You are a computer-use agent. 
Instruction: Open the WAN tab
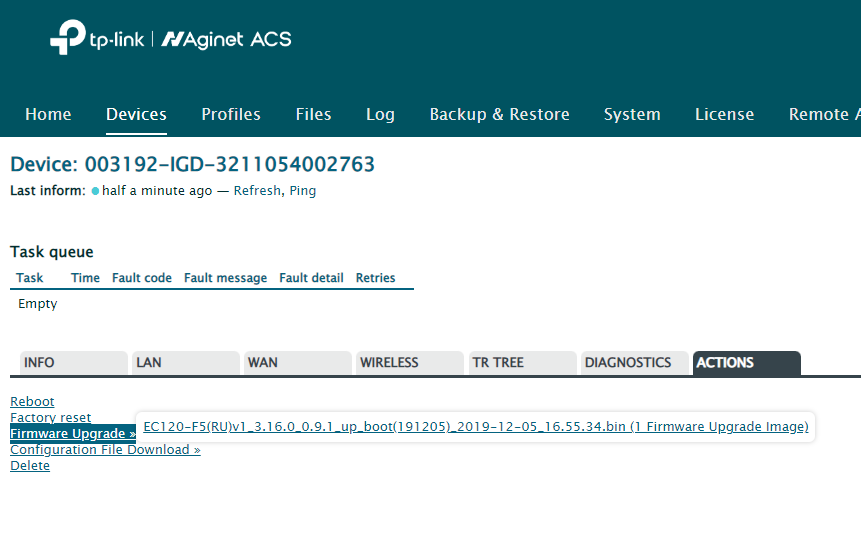point(295,363)
